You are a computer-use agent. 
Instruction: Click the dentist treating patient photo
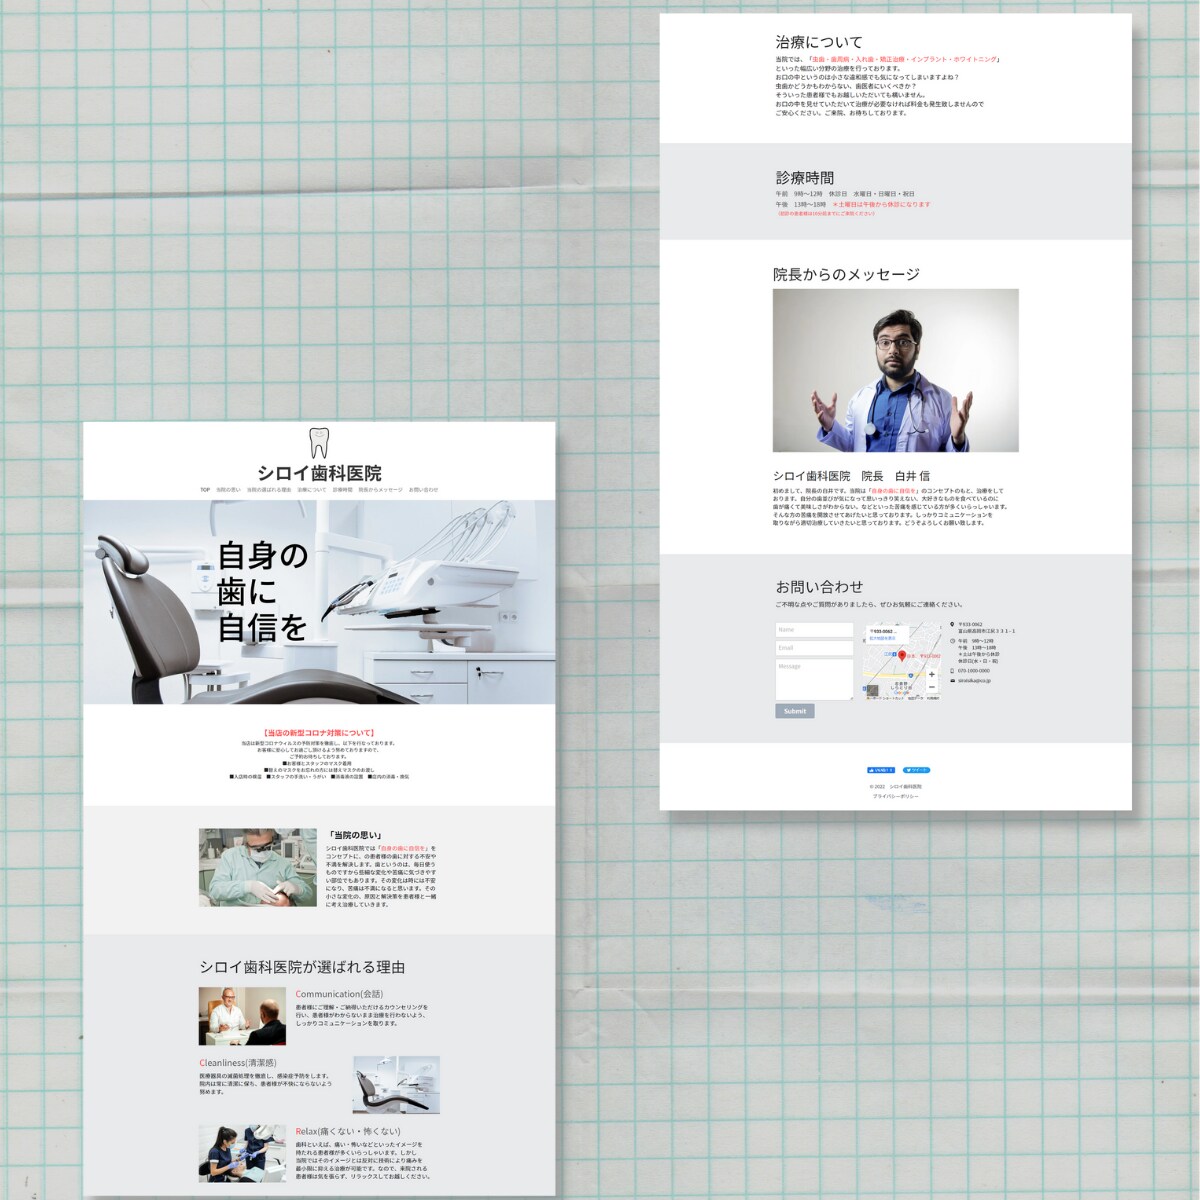coord(257,867)
